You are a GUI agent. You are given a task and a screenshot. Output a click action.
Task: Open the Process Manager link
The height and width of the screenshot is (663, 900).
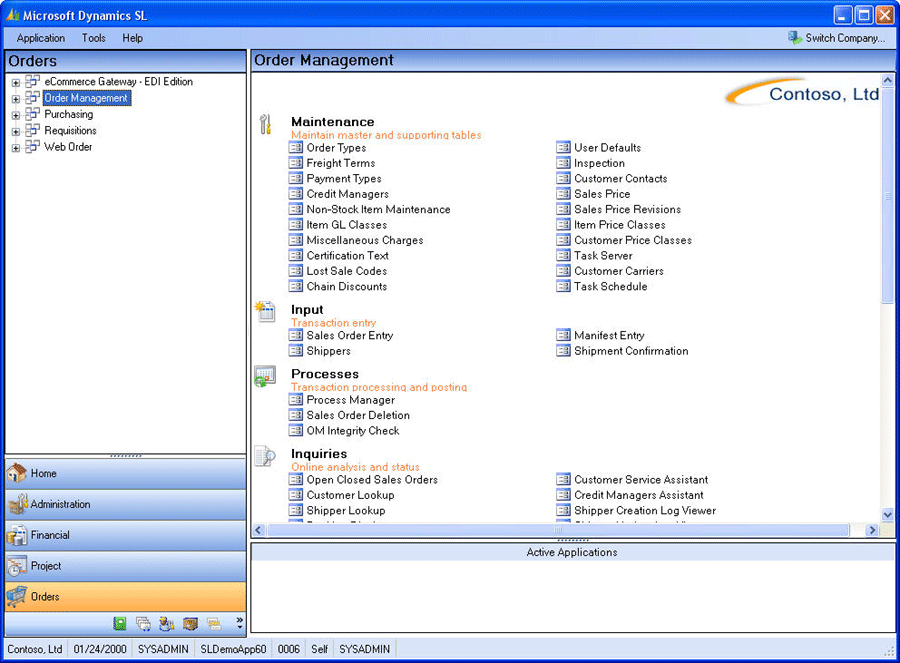pos(350,400)
